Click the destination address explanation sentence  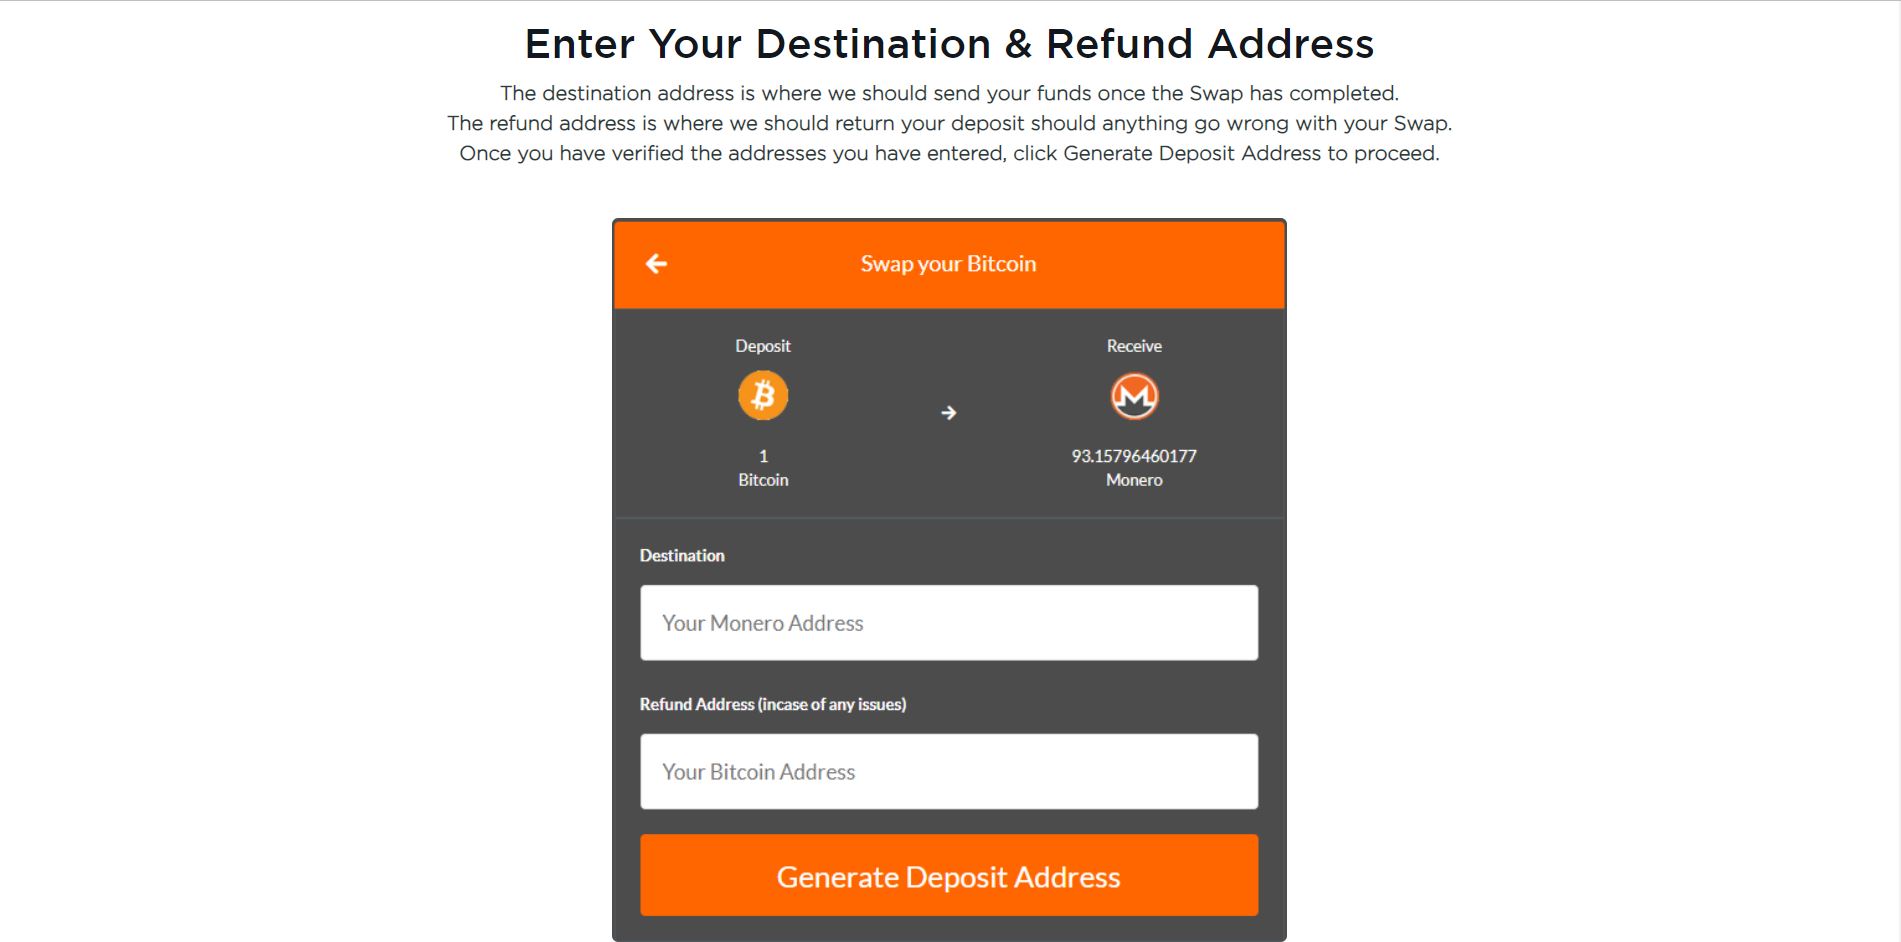[x=950, y=93]
